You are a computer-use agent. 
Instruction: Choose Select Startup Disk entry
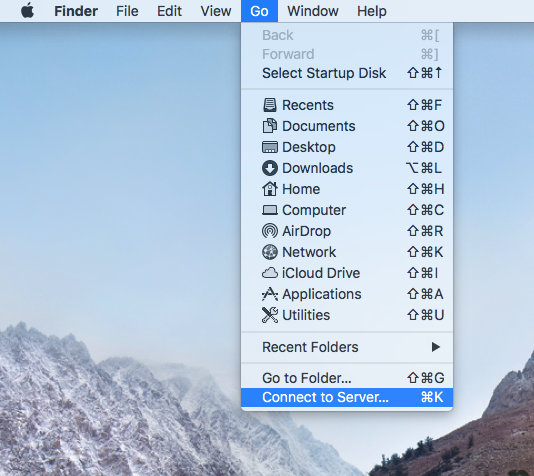[347, 73]
